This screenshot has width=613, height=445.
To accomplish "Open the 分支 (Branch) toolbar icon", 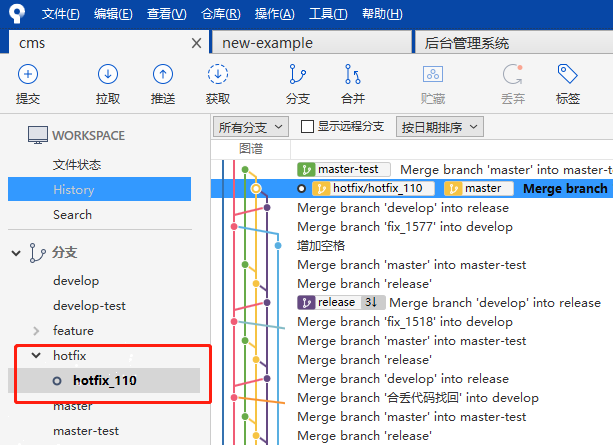I will (298, 84).
